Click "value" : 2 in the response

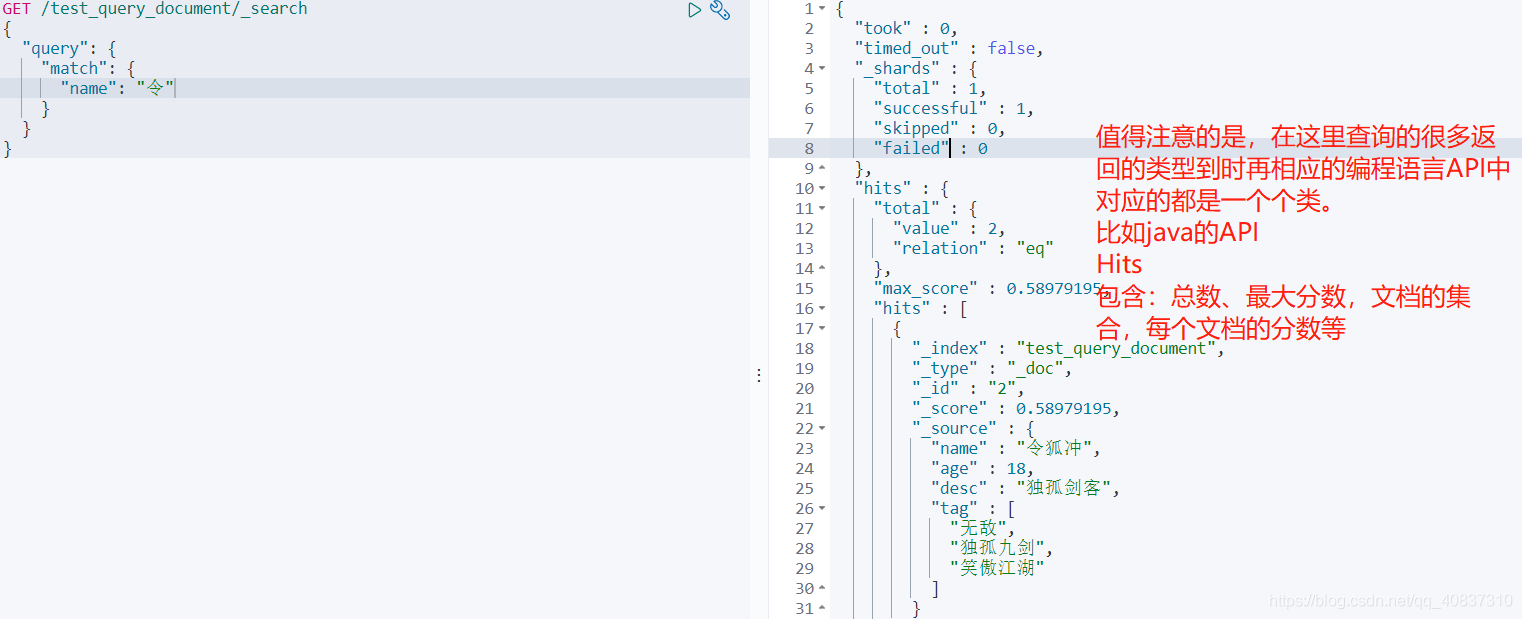948,228
